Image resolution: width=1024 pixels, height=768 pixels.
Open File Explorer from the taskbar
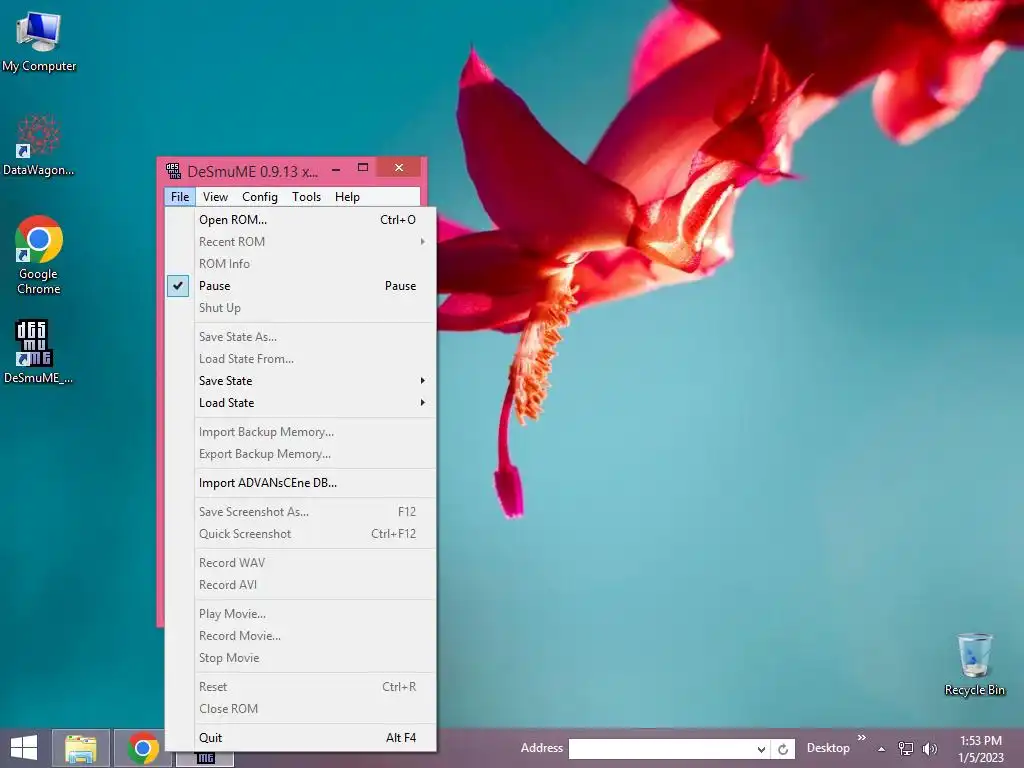(x=81, y=748)
